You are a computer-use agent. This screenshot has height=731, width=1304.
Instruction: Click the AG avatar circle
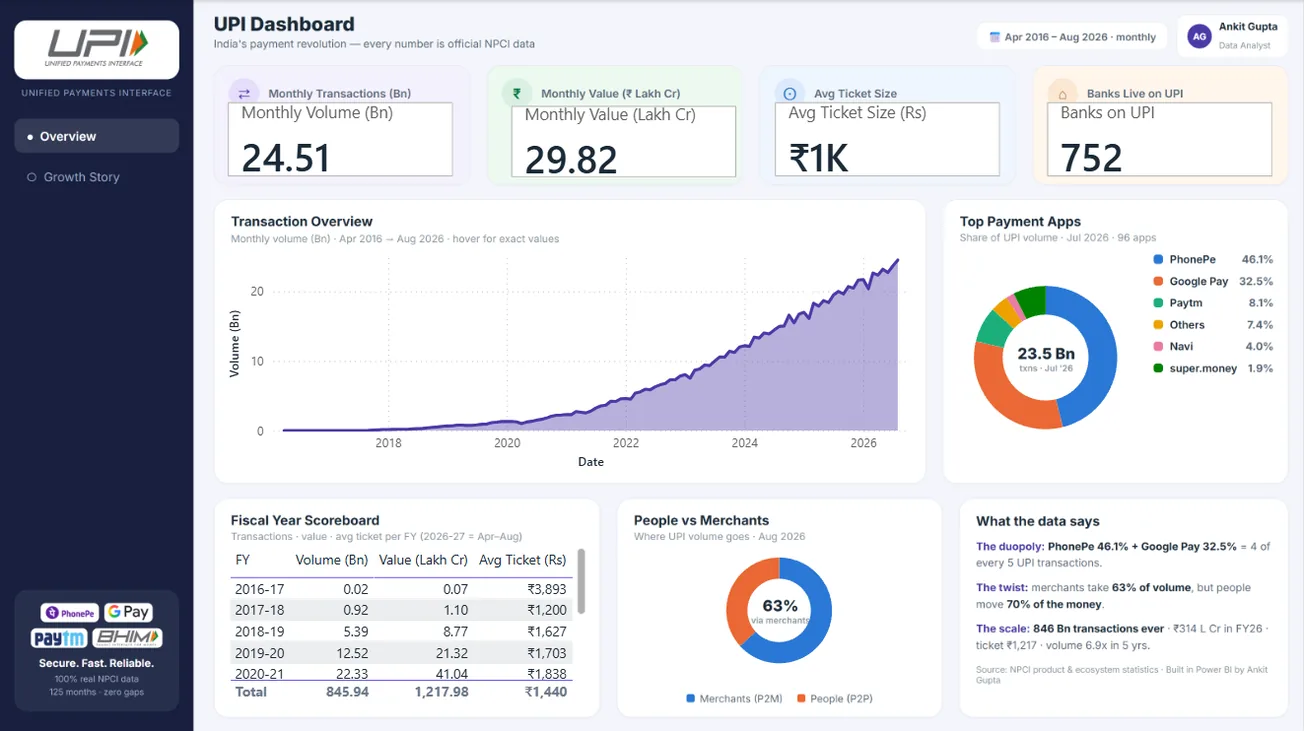pyautogui.click(x=1199, y=37)
